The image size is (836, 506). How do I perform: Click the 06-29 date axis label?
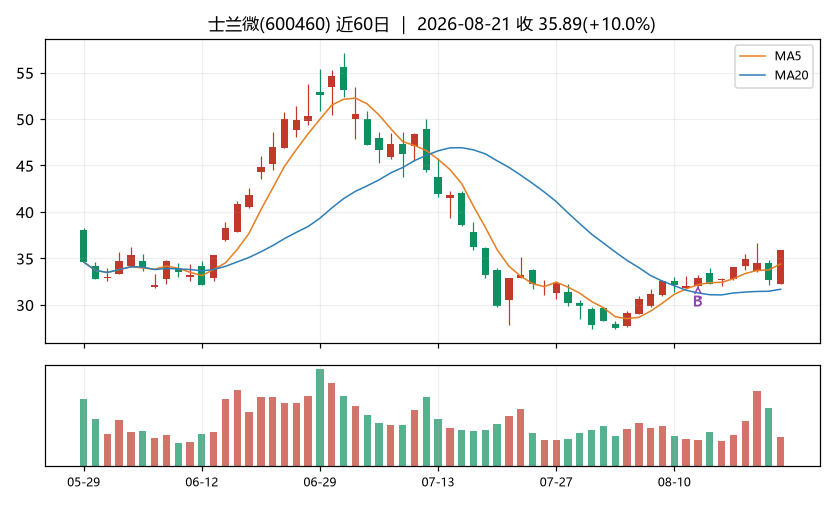point(320,483)
